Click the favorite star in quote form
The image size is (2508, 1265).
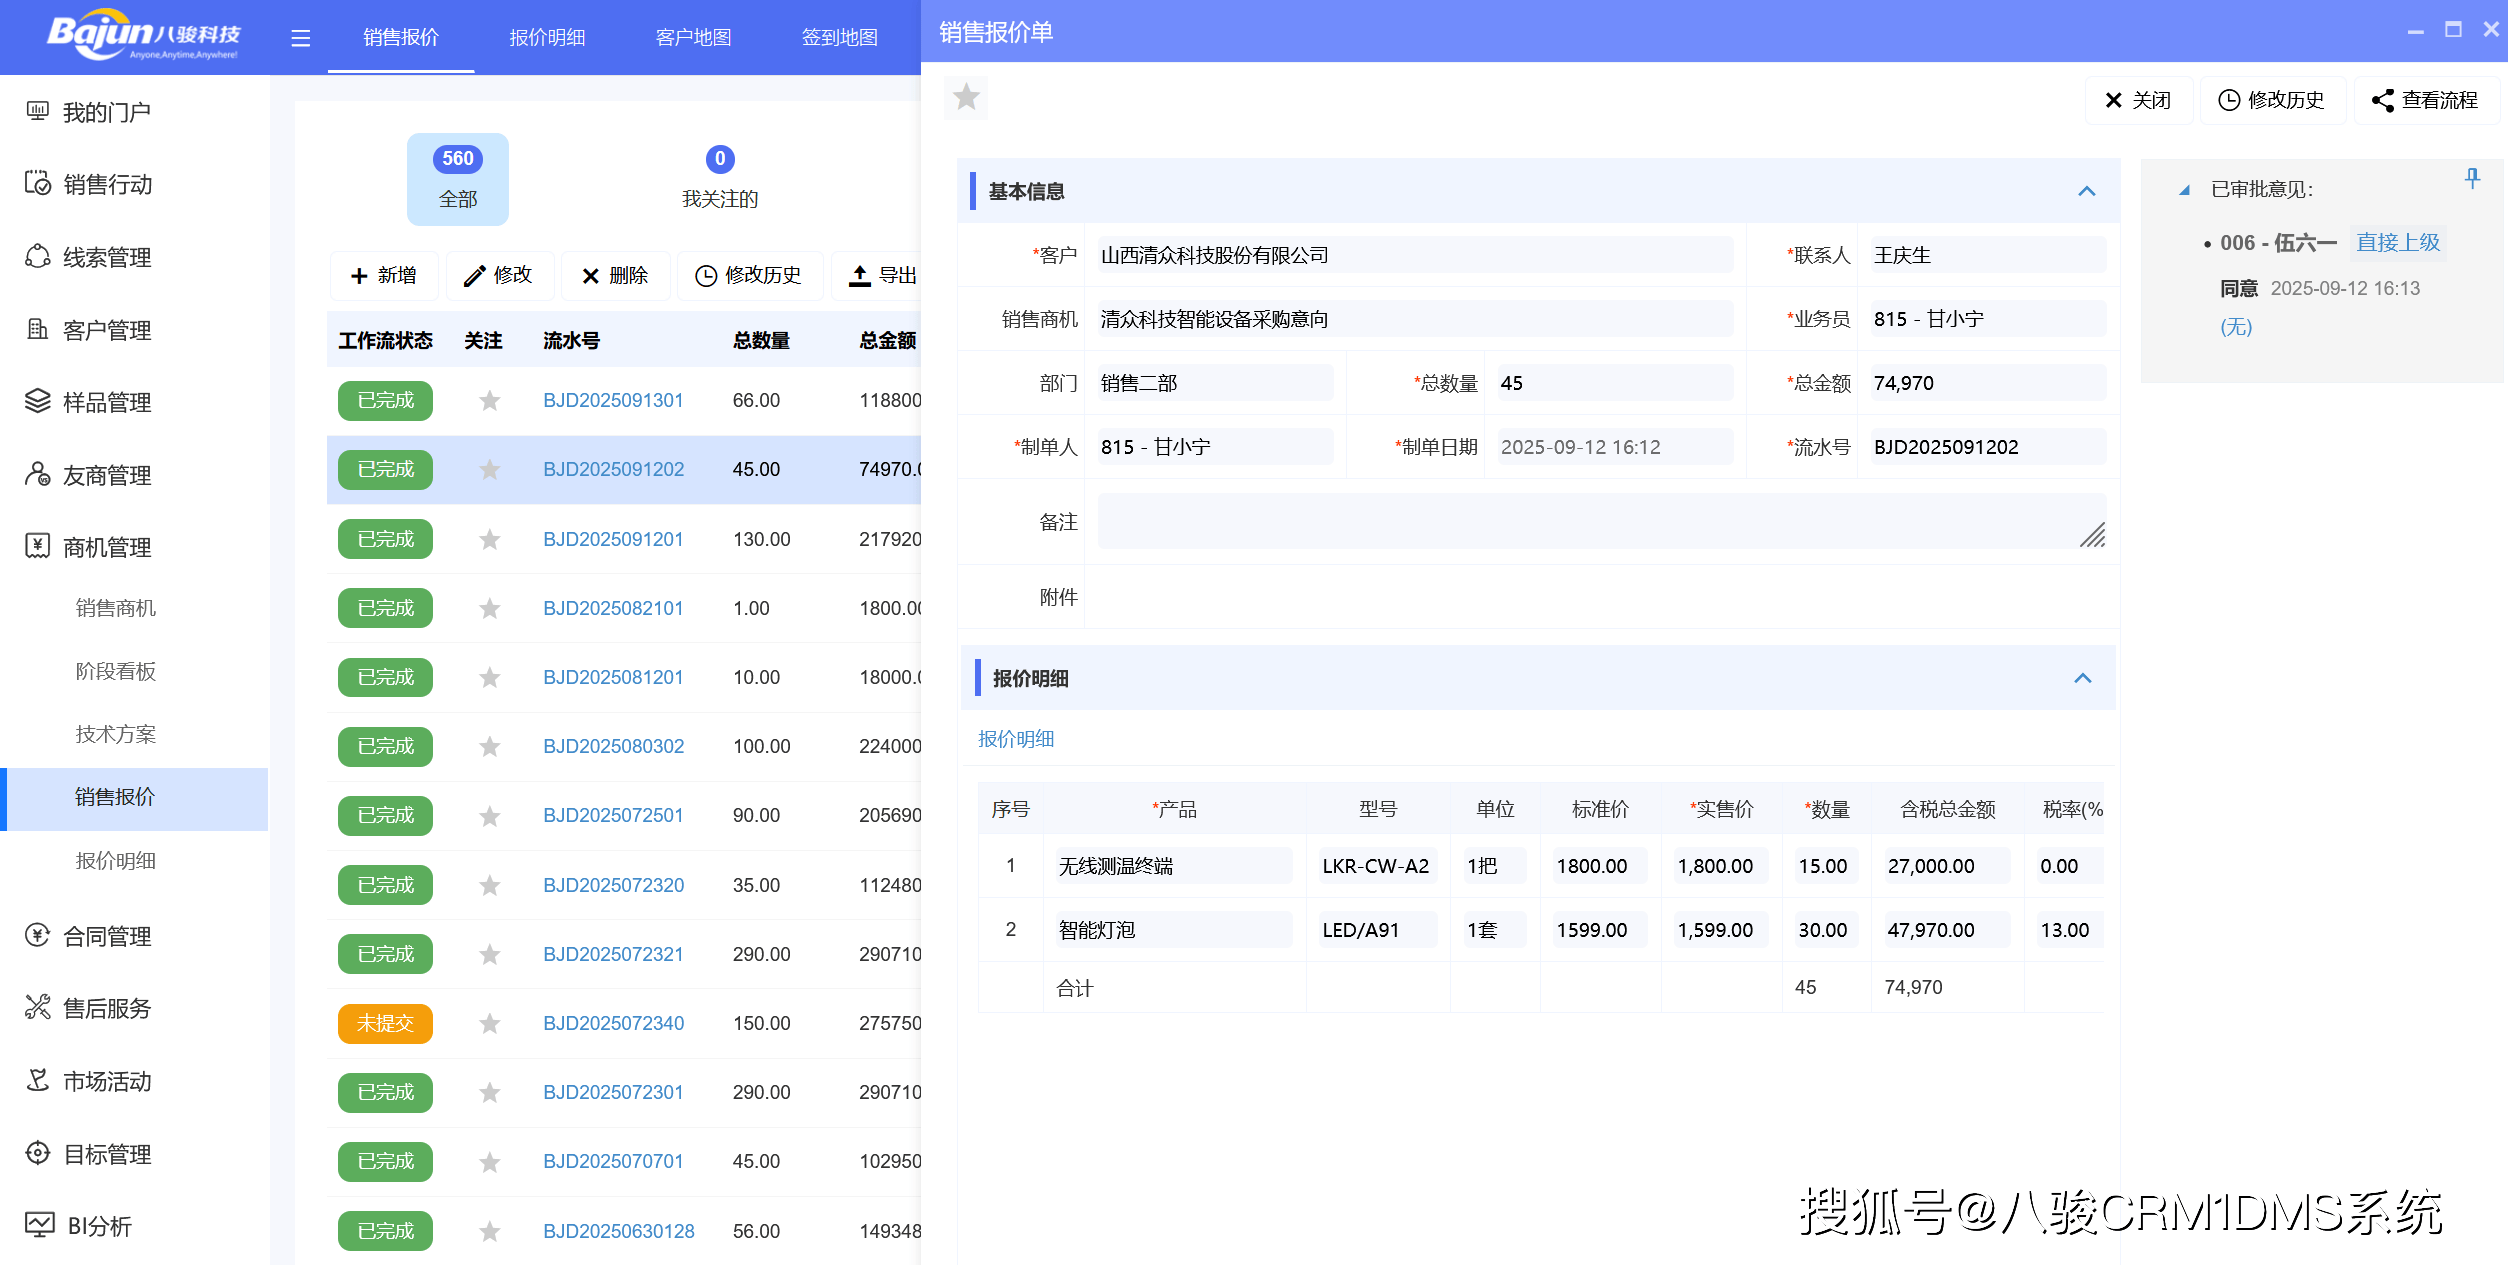(x=966, y=97)
